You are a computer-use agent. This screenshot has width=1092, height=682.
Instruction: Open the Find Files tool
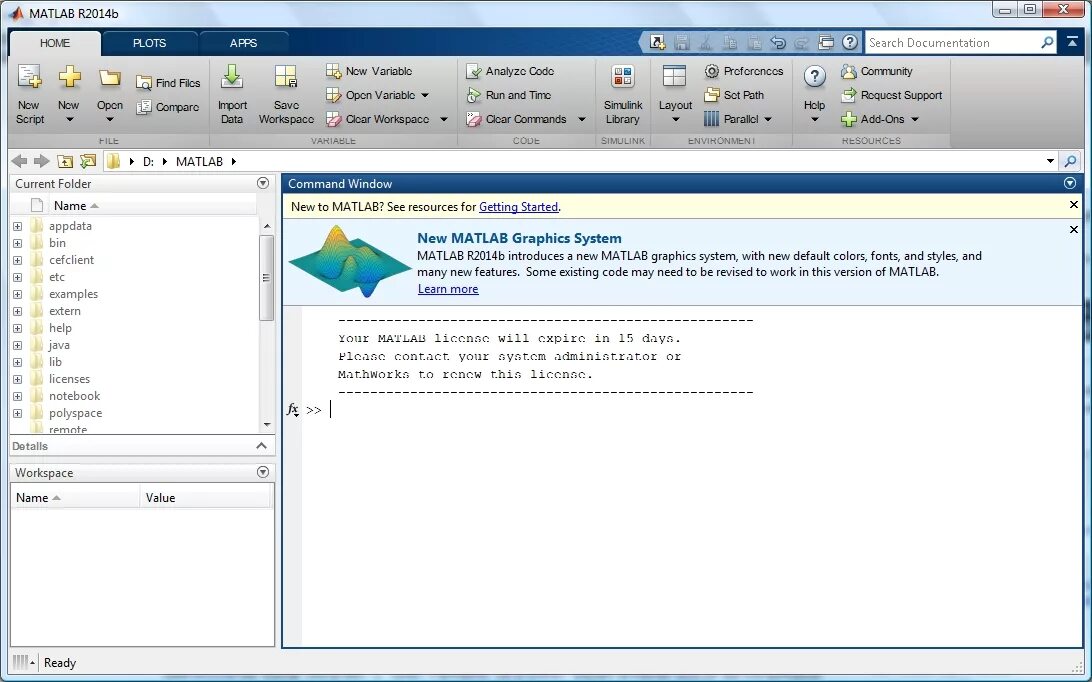168,83
